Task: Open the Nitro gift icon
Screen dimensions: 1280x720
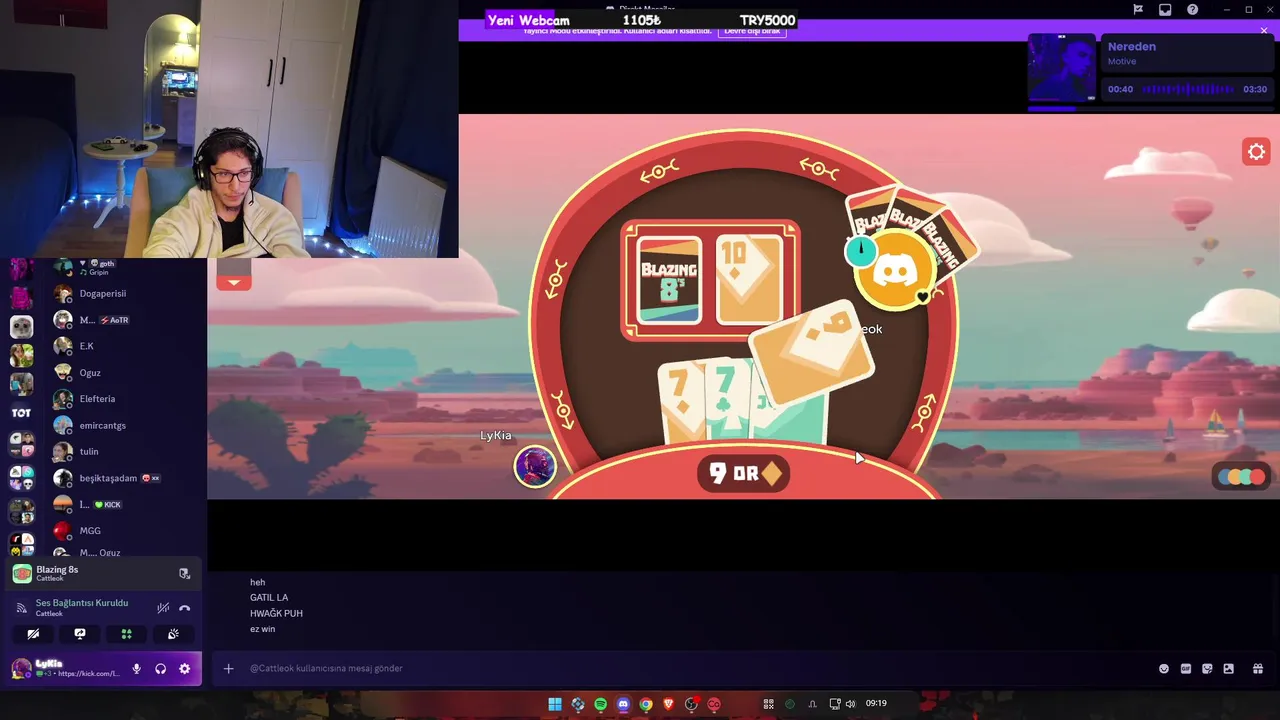Action: pyautogui.click(x=1258, y=669)
